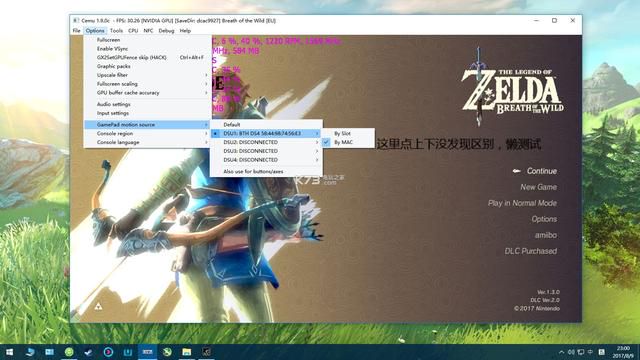Open the game's Options entry
Image resolution: width=640 pixels, height=360 pixels.
pos(544,219)
